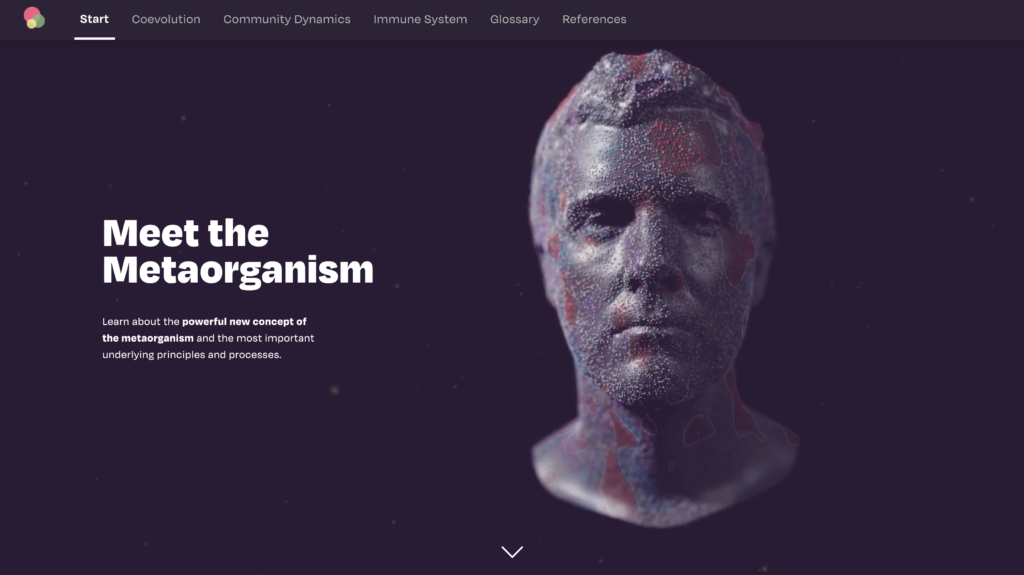Select the bold text 'powerful new concept of'
Viewport: 1024px width, 575px height.
tap(244, 321)
